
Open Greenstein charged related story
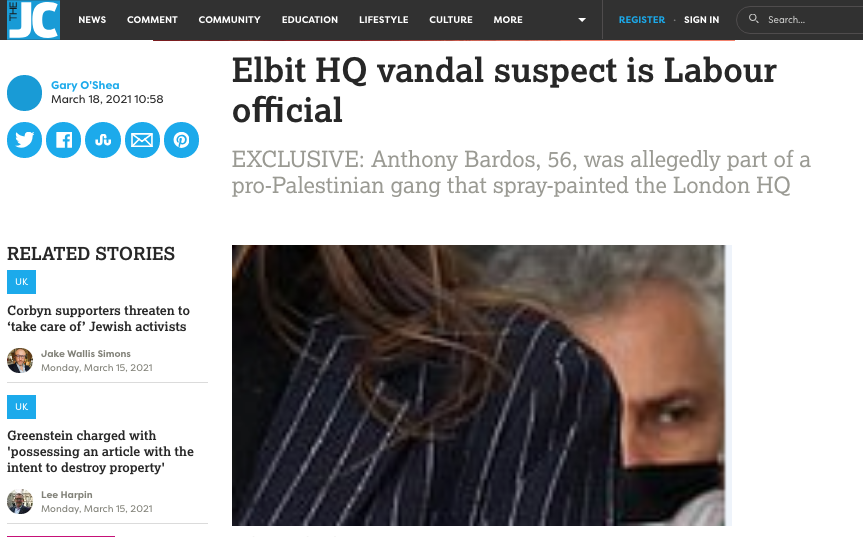coord(100,451)
